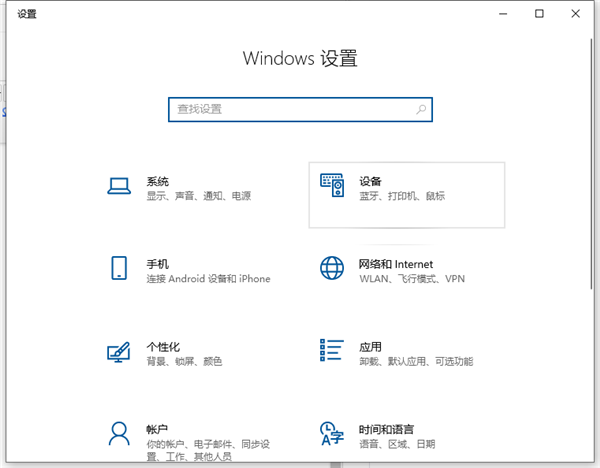Click the 时间和语言 clock icon

tap(332, 434)
